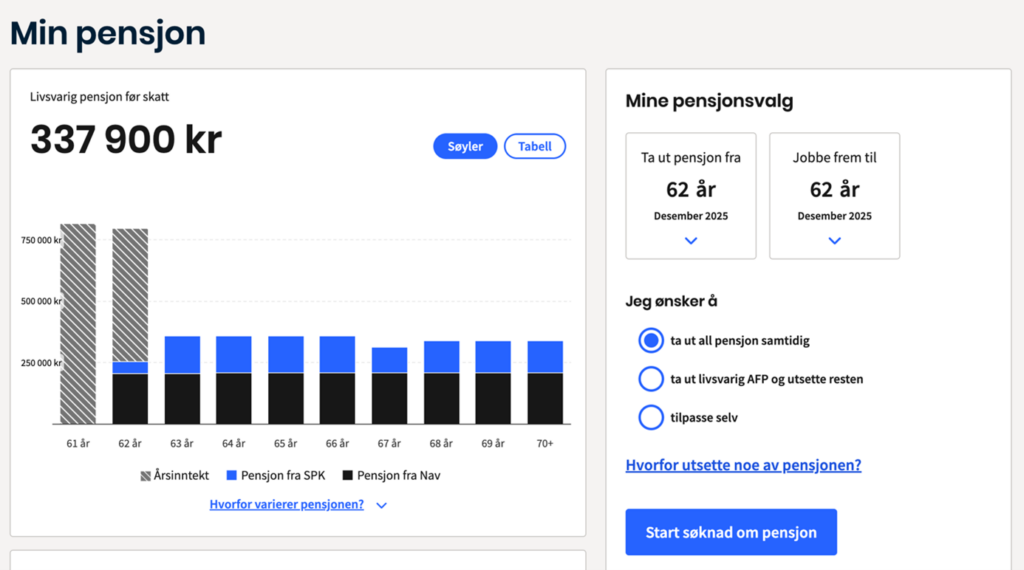Click 'Start søknad om pensjon' button
This screenshot has height=570, width=1024.
pos(731,532)
